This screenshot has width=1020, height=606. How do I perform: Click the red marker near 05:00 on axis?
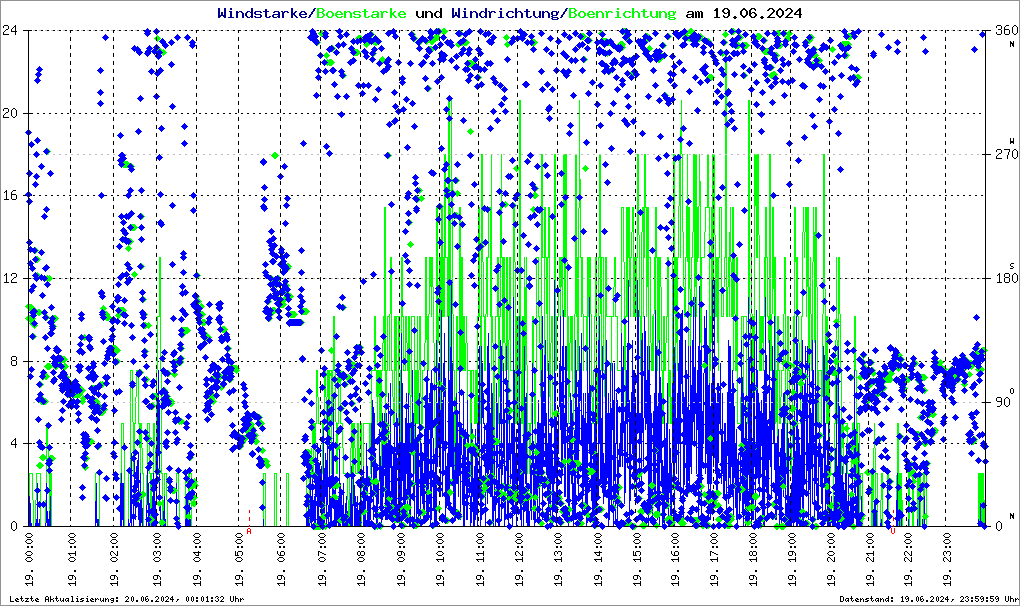(249, 531)
